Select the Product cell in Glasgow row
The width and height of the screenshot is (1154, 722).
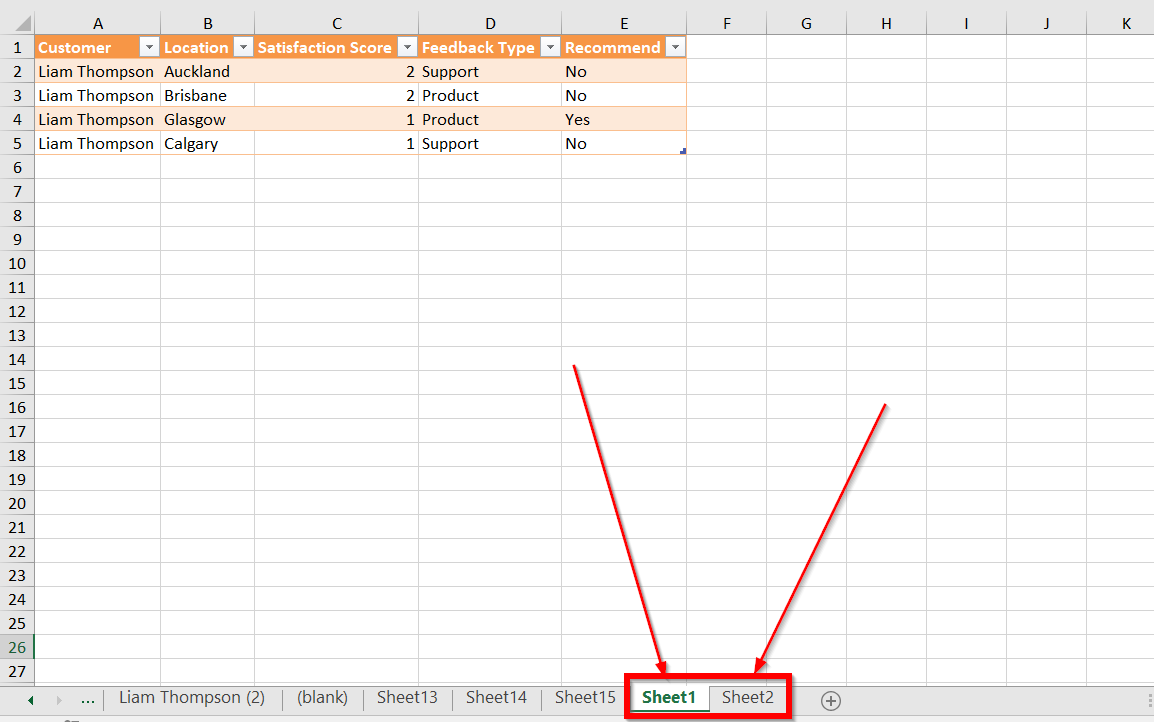click(490, 119)
